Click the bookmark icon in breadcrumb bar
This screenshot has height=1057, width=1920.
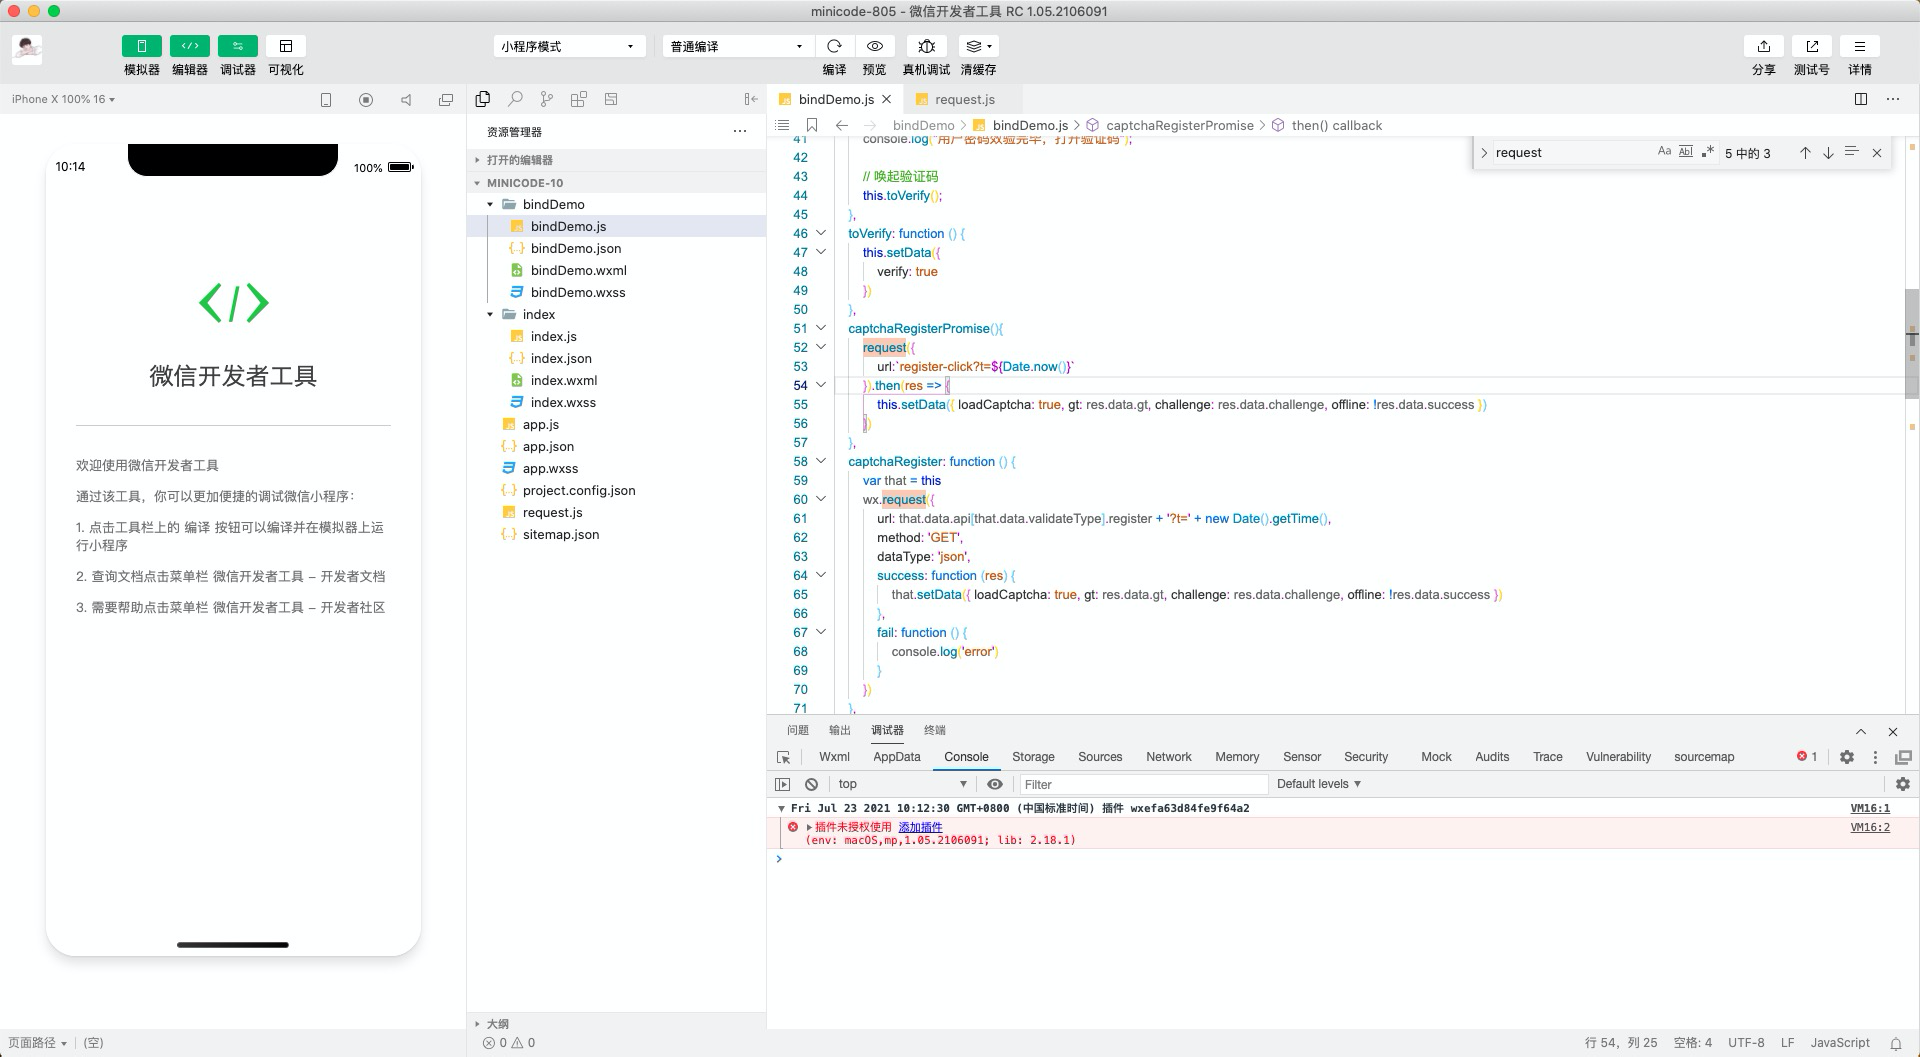[x=812, y=125]
